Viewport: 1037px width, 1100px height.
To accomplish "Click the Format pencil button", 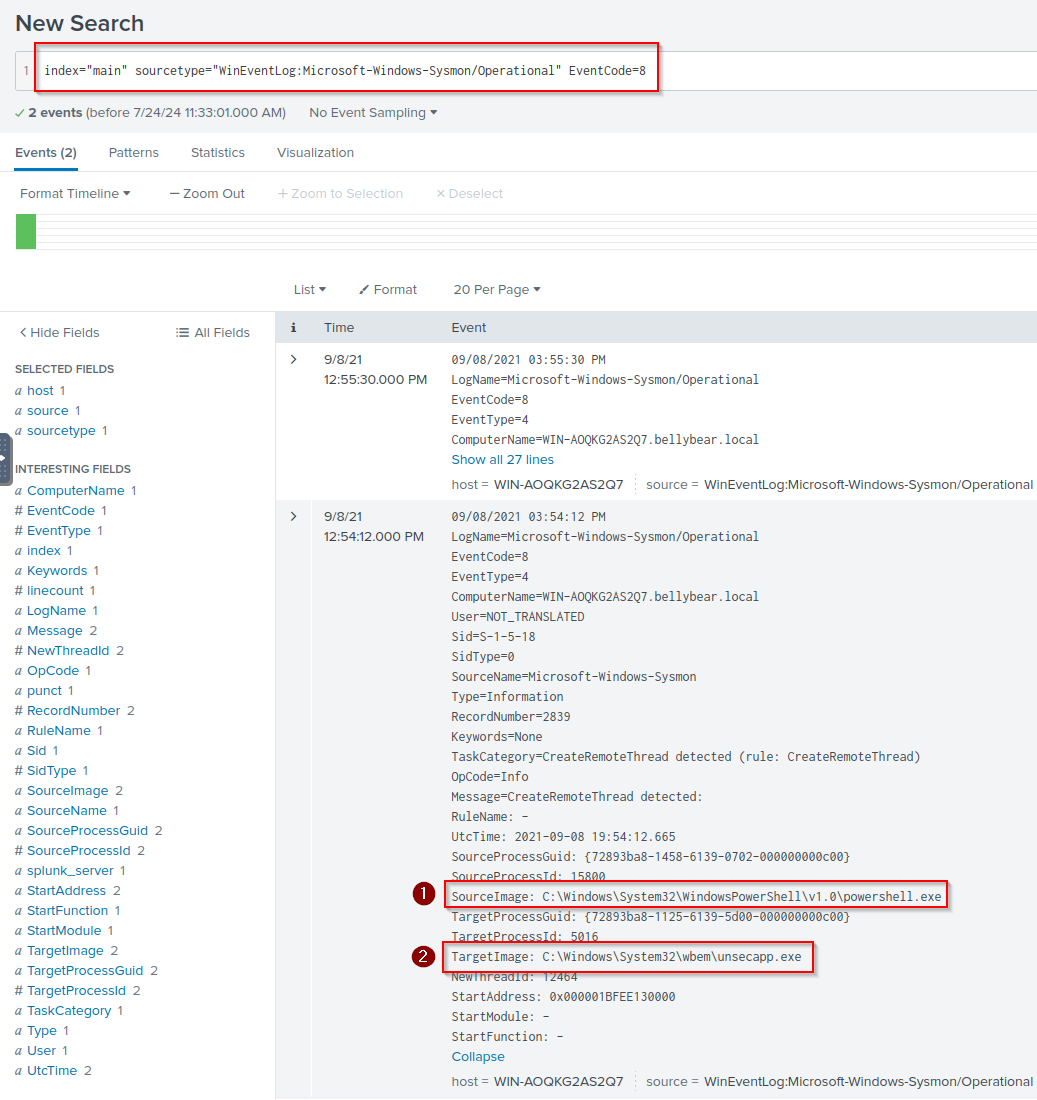I will coord(388,290).
